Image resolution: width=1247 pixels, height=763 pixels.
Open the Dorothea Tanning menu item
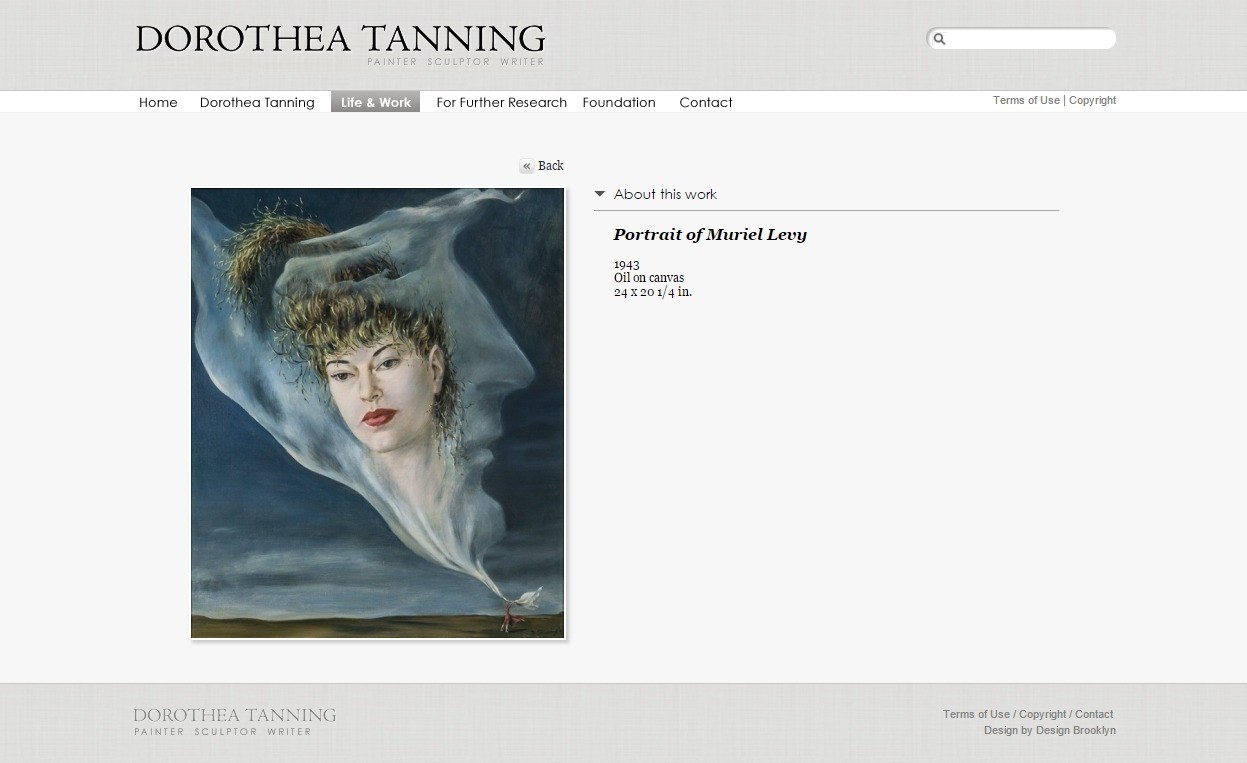(257, 102)
